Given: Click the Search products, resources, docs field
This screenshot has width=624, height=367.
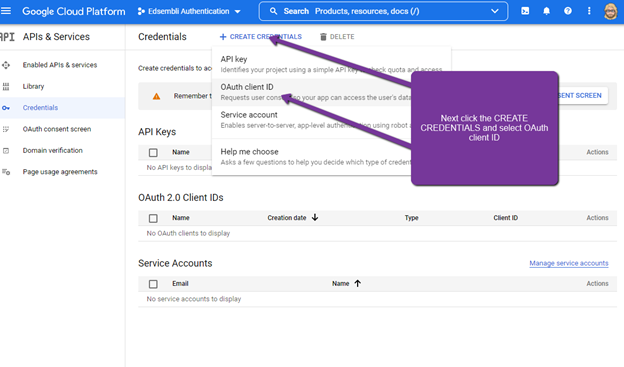Looking at the screenshot, I should tap(382, 11).
